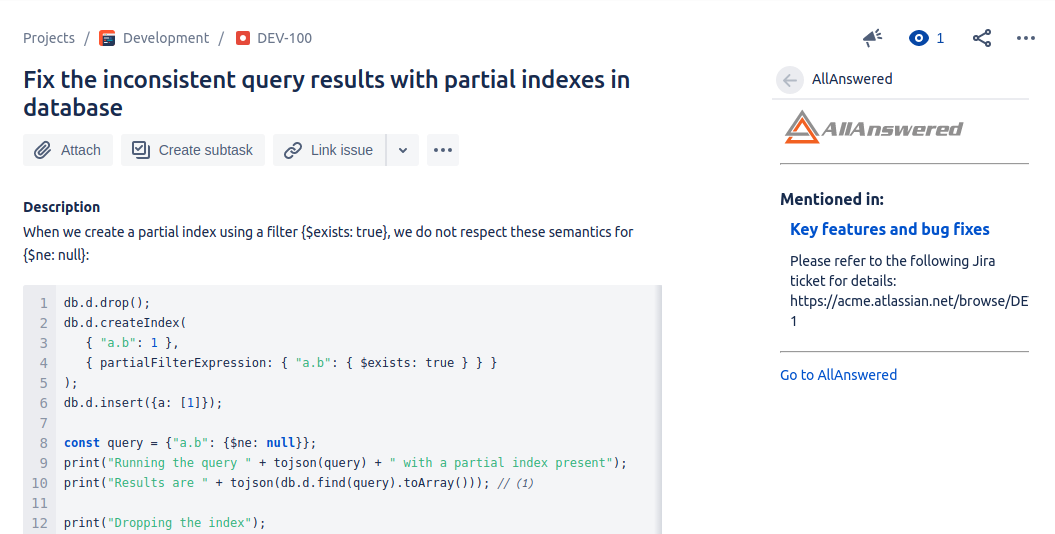Click code line db.d.drop();
The image size is (1055, 534).
tap(107, 303)
